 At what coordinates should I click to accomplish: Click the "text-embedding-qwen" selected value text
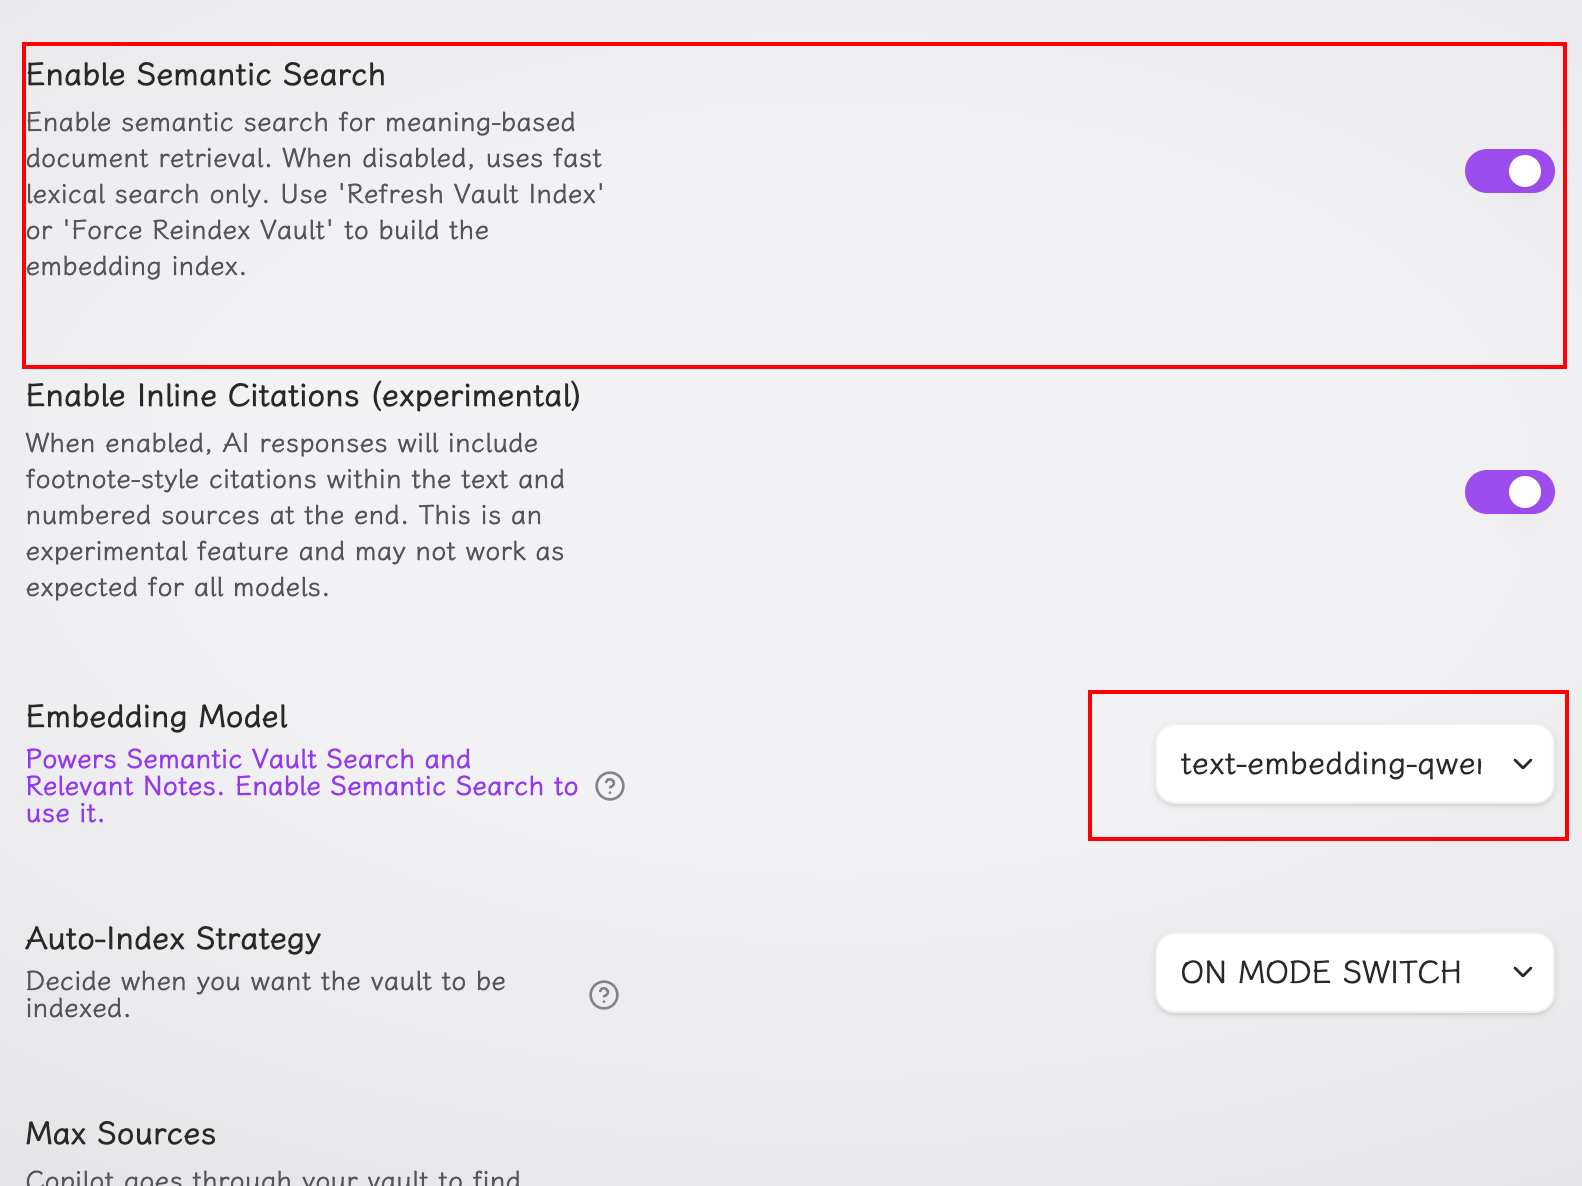1330,764
